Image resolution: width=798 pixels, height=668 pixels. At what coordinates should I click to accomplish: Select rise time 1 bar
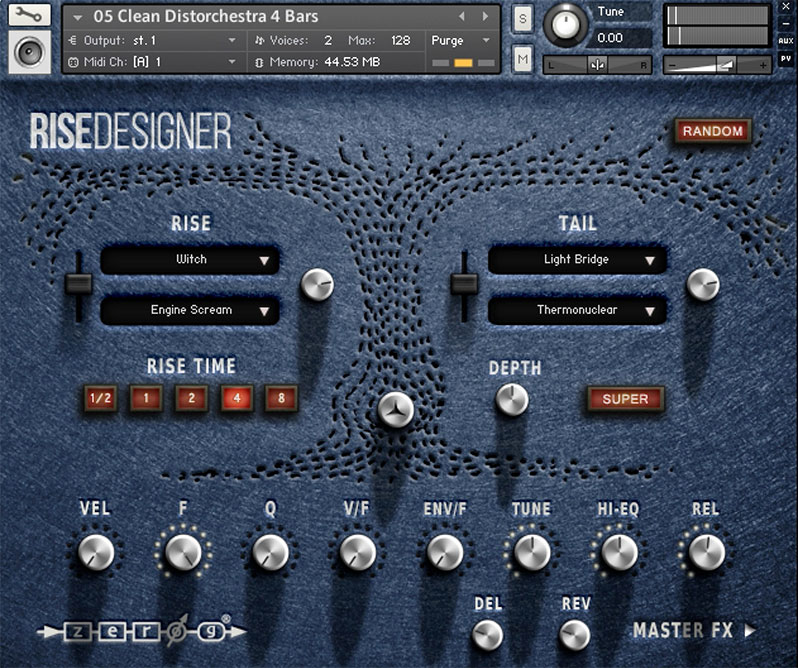coord(146,398)
